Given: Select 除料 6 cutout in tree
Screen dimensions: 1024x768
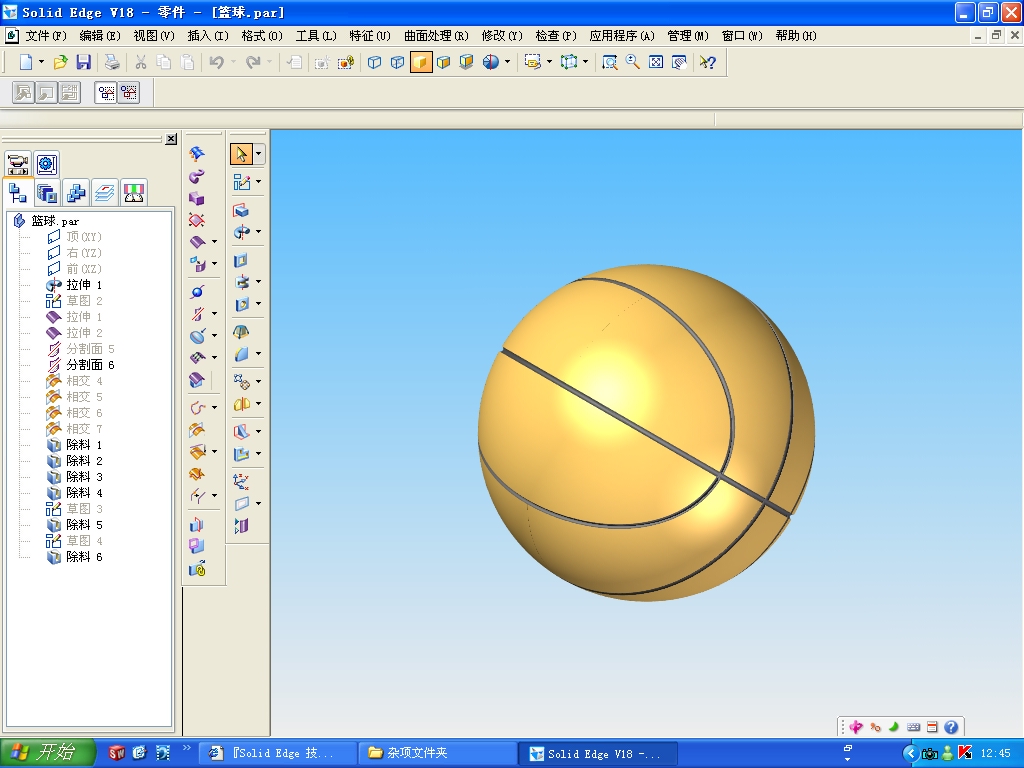Looking at the screenshot, I should [84, 557].
